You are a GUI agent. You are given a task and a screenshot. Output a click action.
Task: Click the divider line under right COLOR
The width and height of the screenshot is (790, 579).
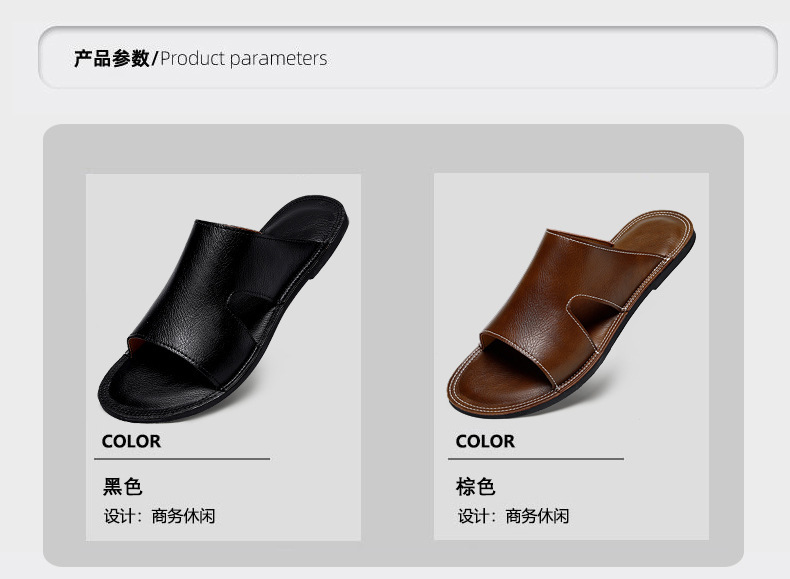pos(536,459)
